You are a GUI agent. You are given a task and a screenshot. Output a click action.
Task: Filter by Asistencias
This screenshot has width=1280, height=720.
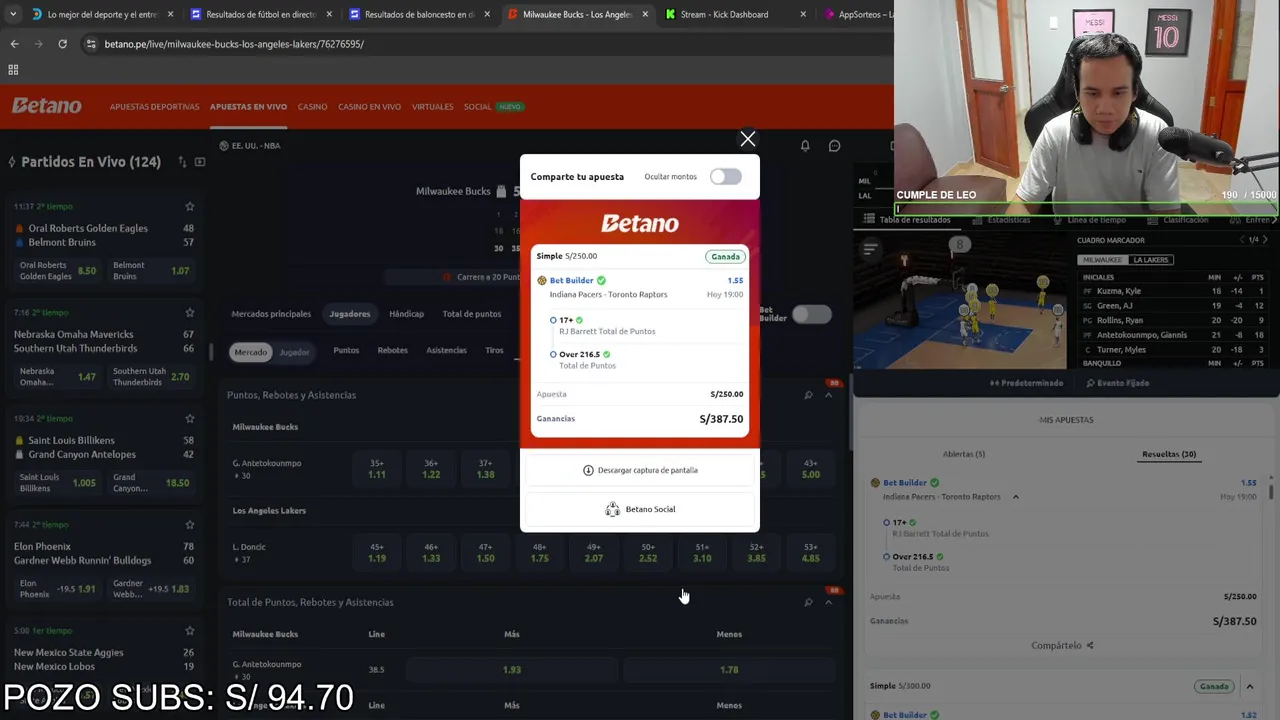pos(446,351)
